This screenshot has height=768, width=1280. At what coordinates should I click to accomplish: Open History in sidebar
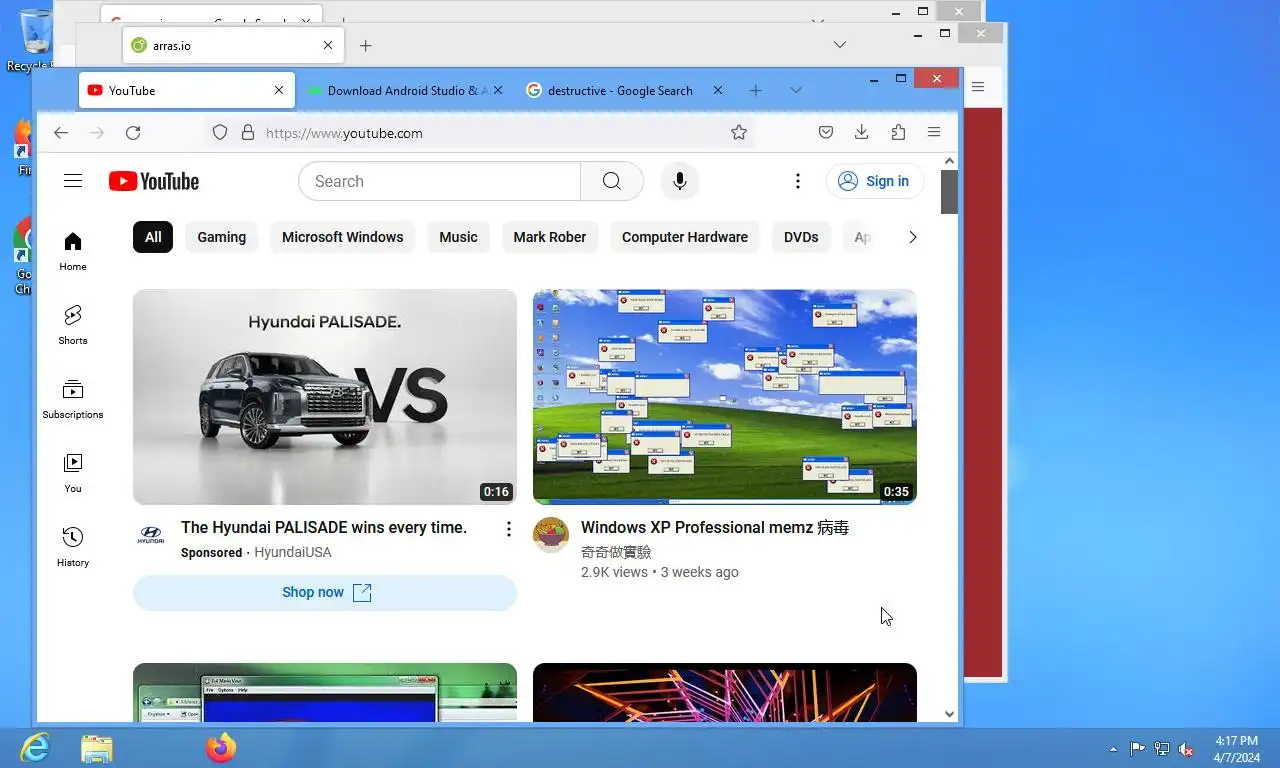73,547
